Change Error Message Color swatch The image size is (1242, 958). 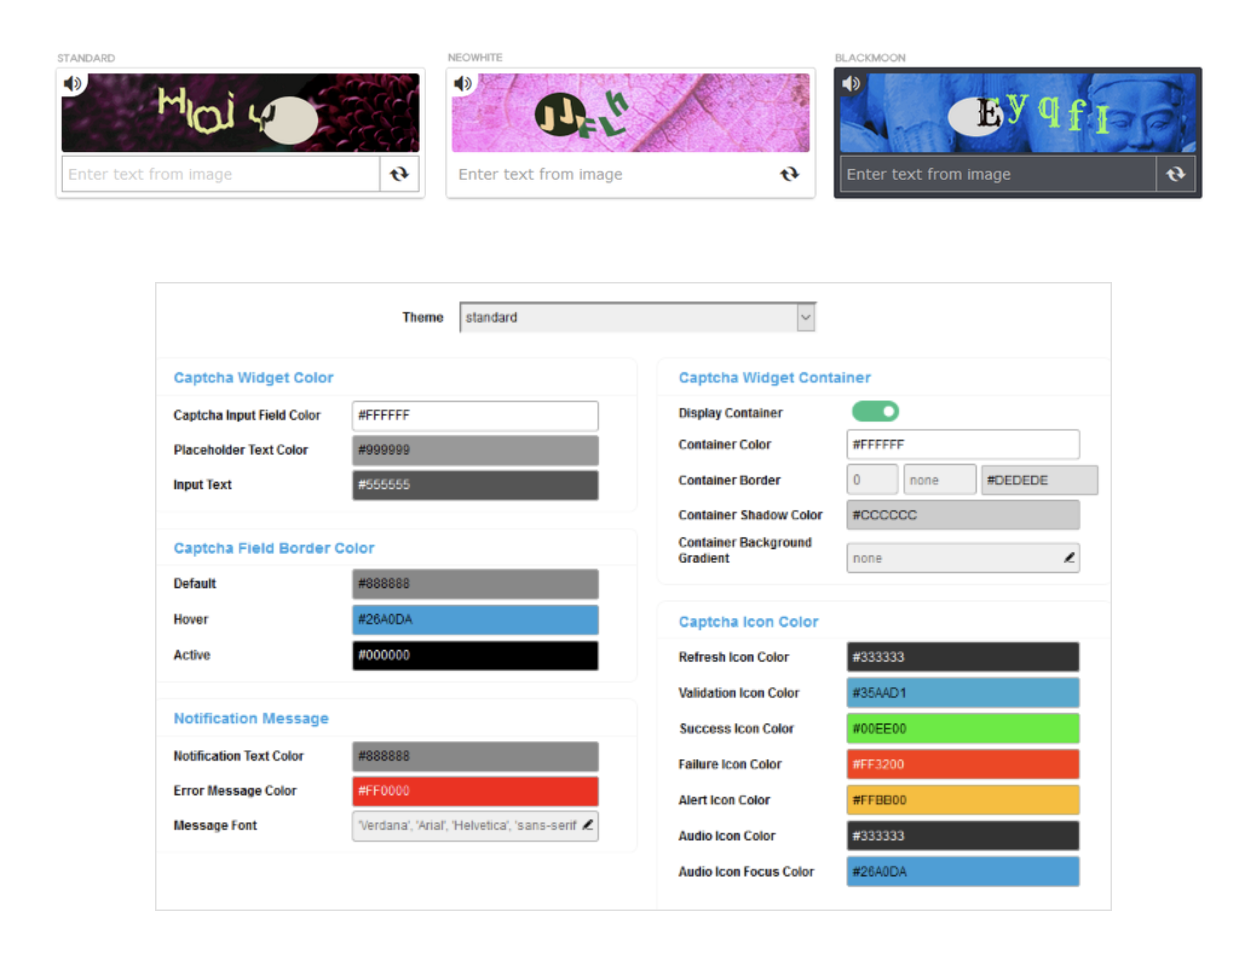coord(475,791)
